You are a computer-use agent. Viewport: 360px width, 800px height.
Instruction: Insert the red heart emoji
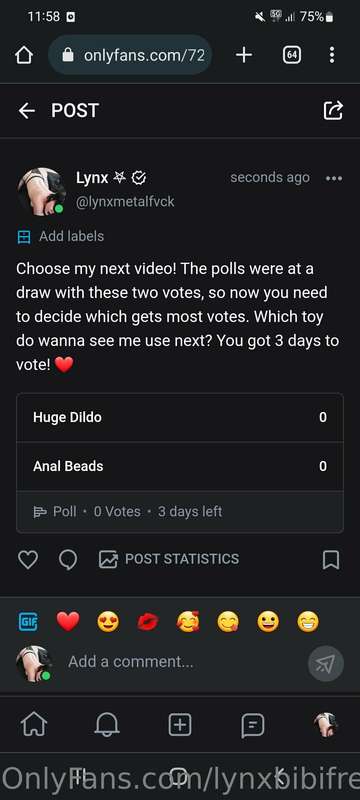click(68, 621)
